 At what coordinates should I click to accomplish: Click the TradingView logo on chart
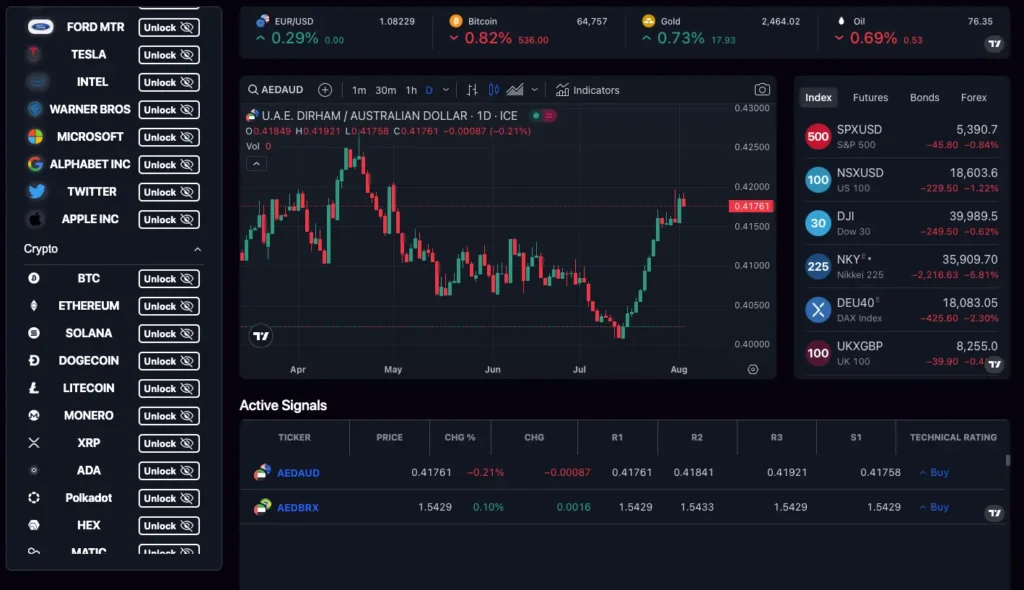pyautogui.click(x=261, y=336)
